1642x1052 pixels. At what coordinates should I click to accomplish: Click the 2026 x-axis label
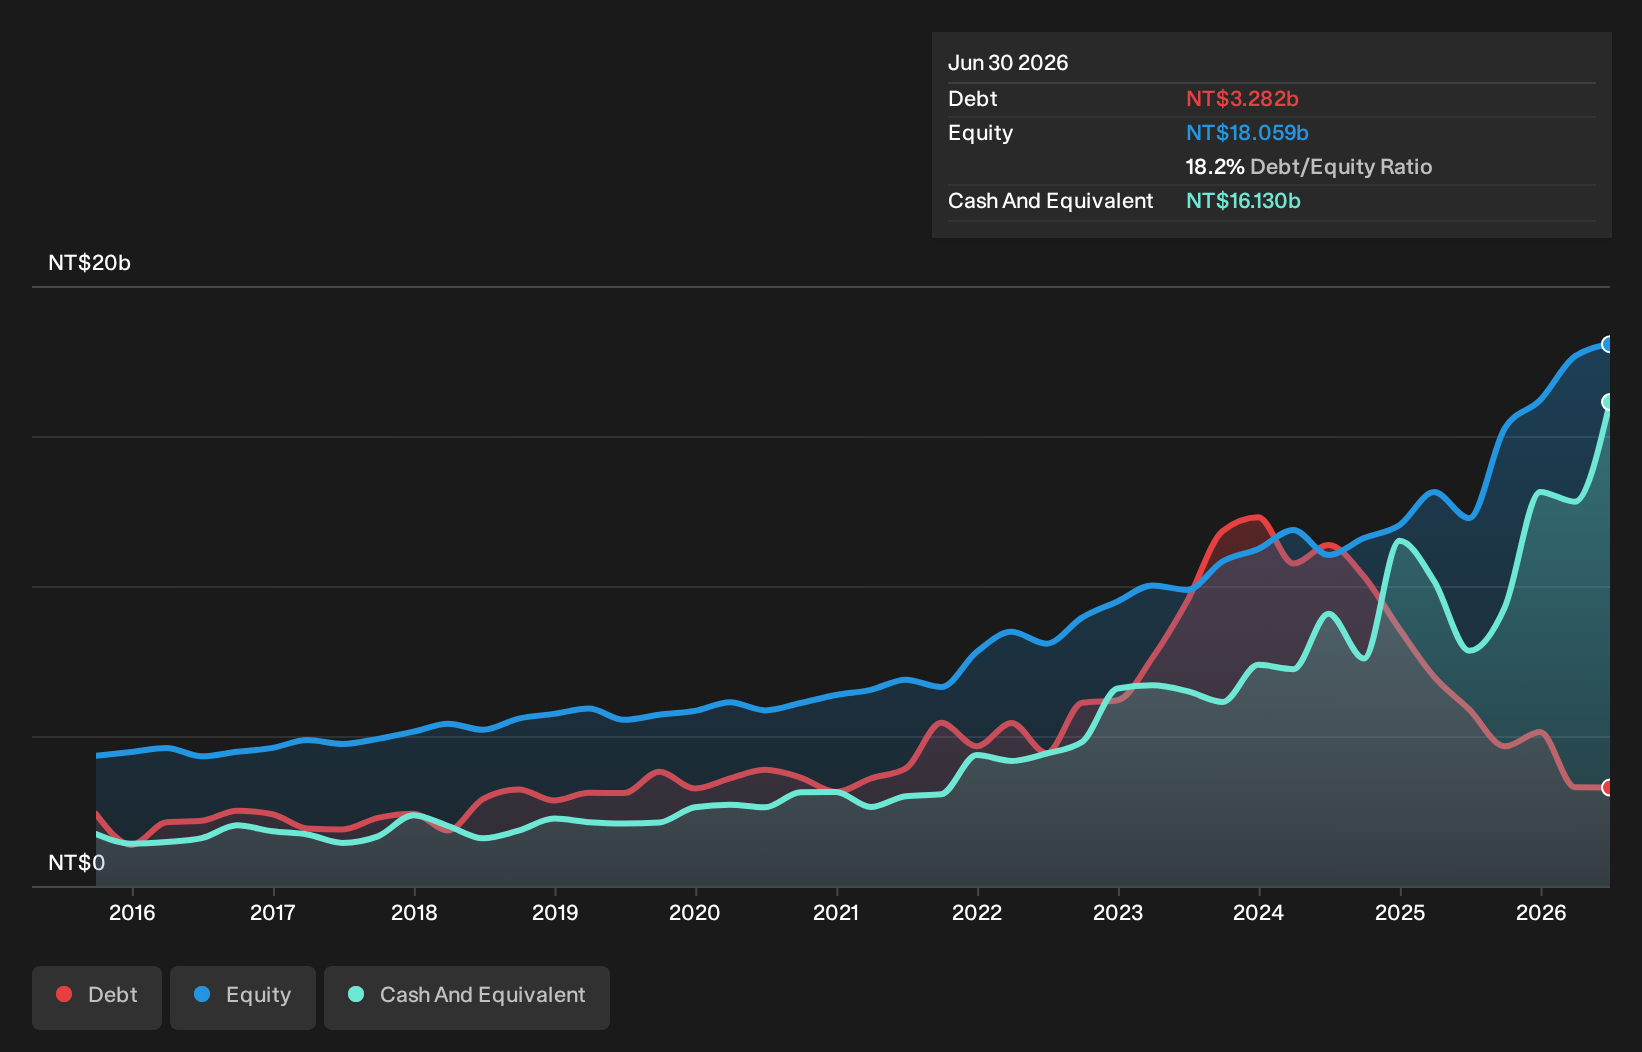click(x=1541, y=912)
